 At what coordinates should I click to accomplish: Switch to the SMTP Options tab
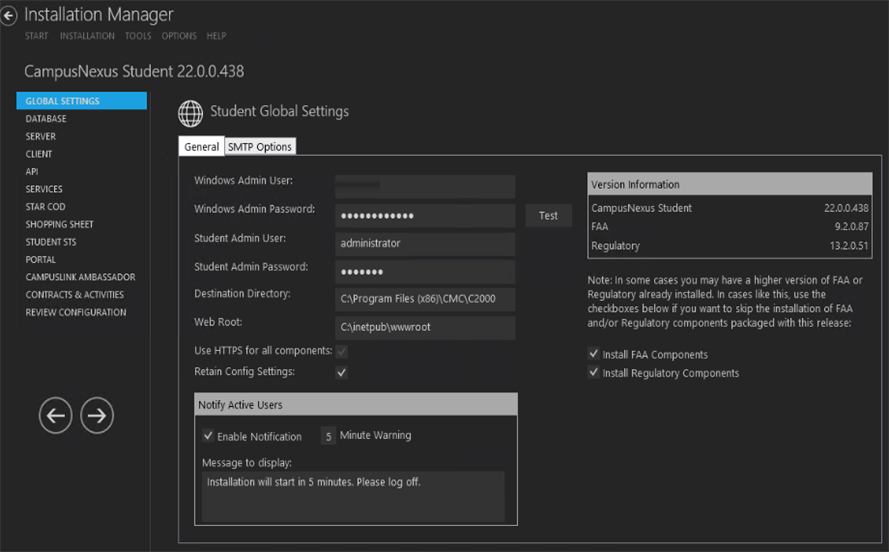pyautogui.click(x=260, y=147)
